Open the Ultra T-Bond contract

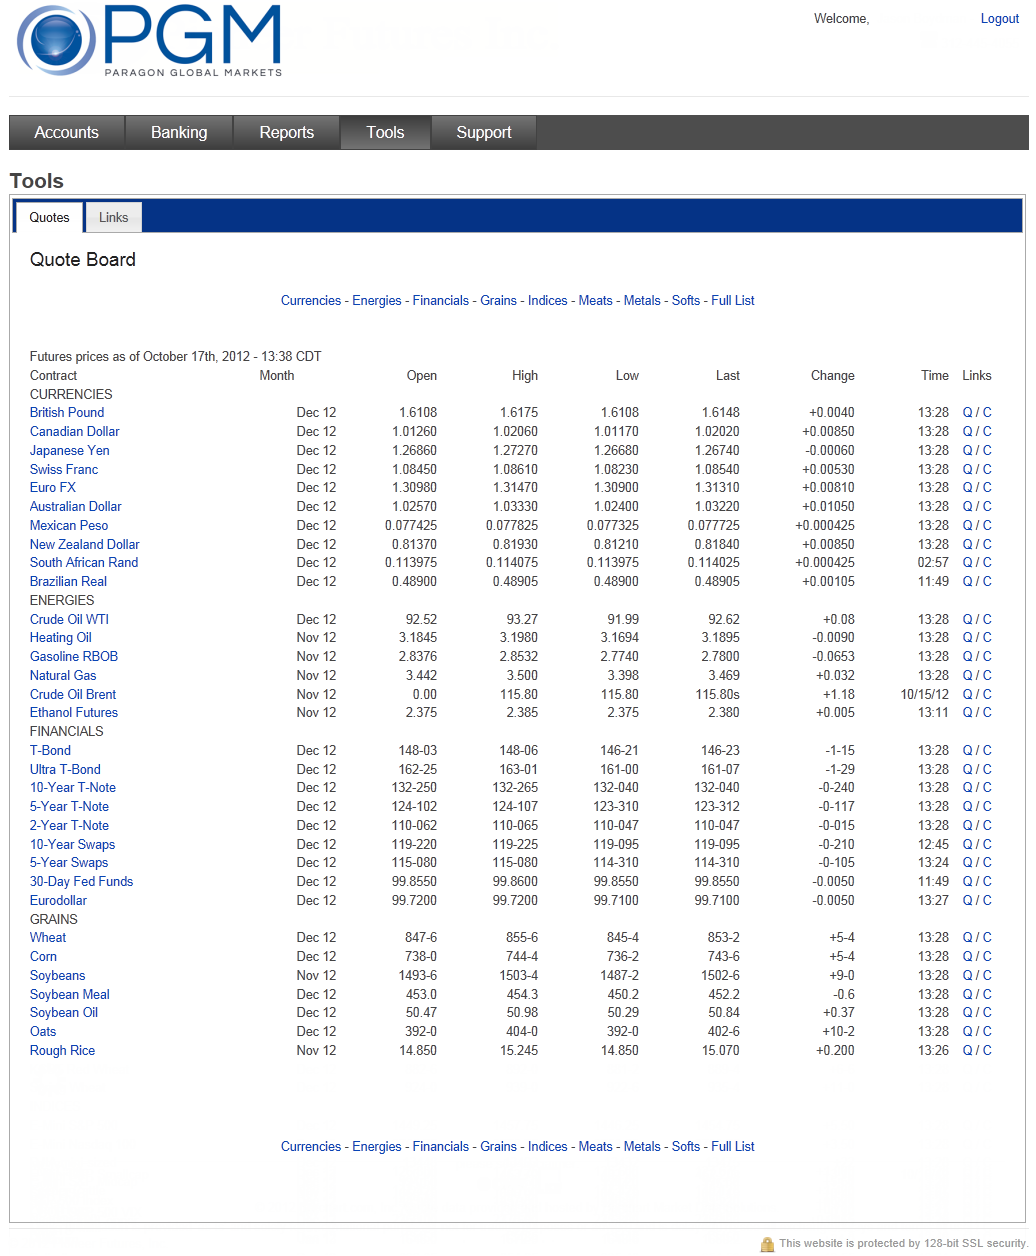65,770
